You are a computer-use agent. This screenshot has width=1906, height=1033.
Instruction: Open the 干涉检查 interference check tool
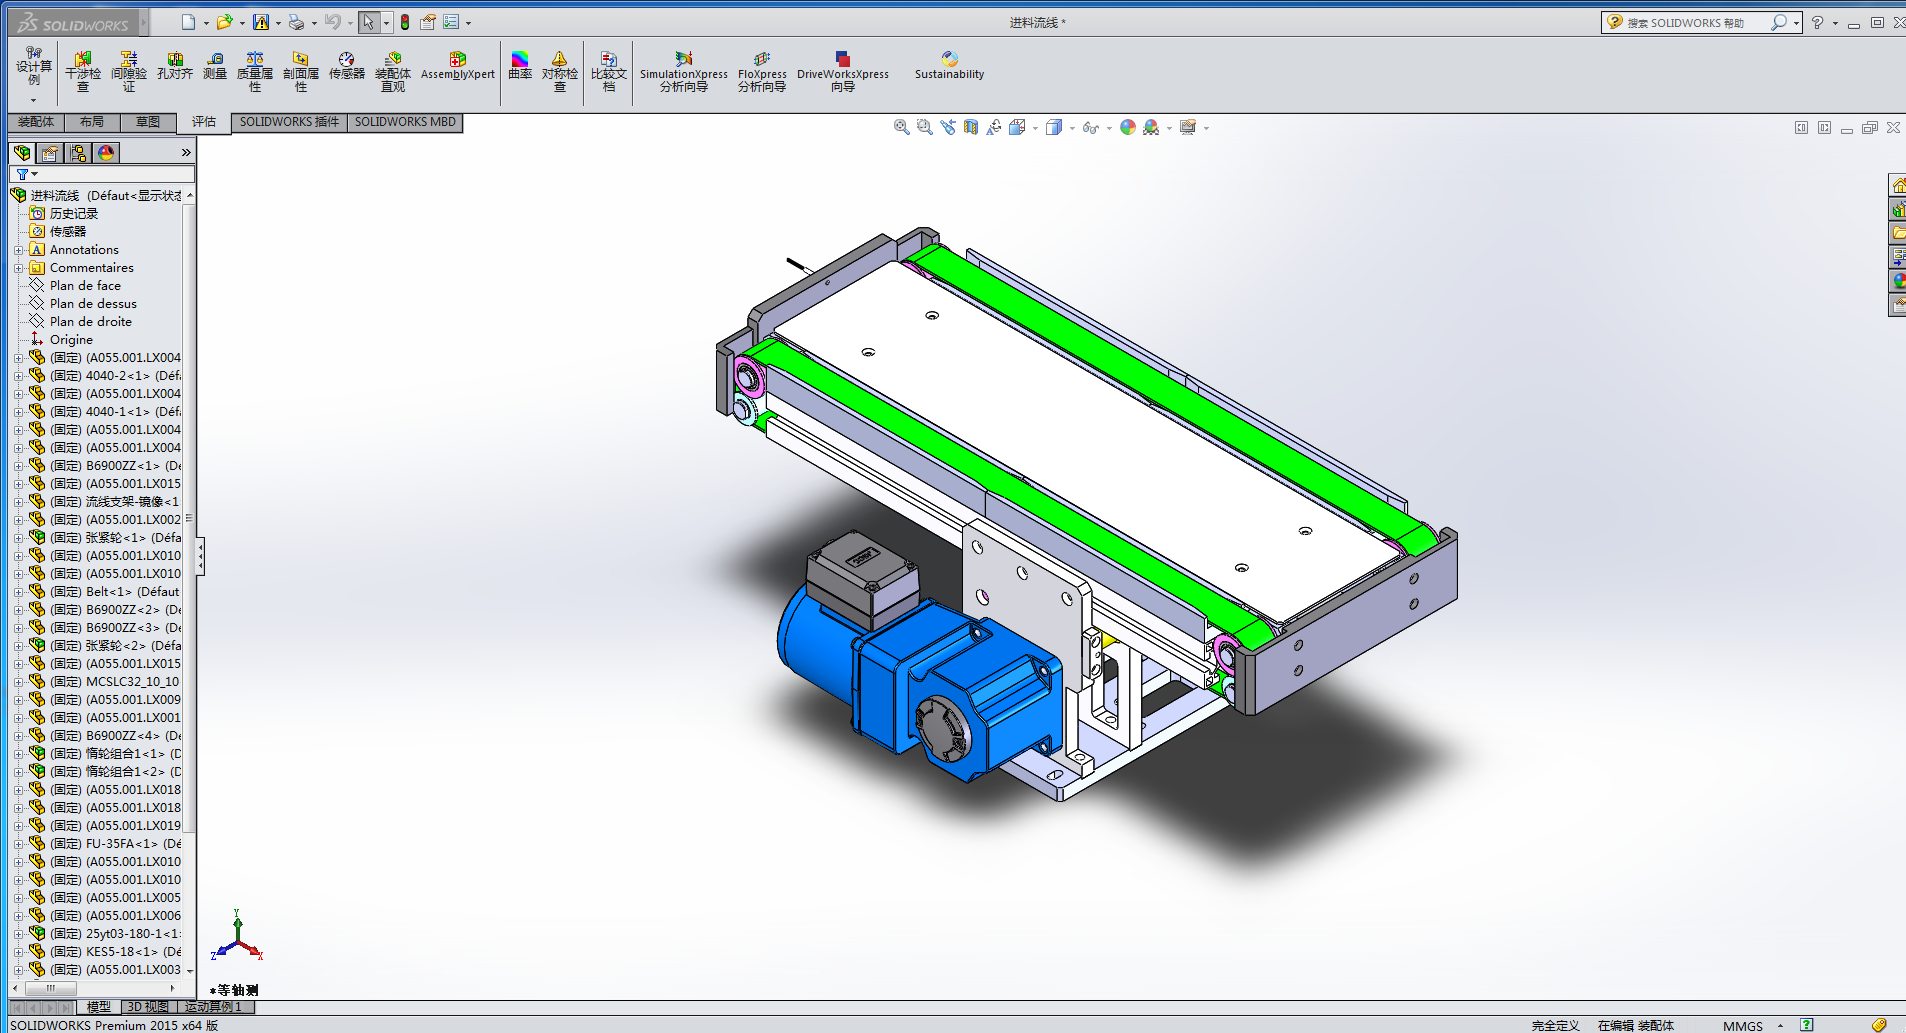tap(83, 72)
